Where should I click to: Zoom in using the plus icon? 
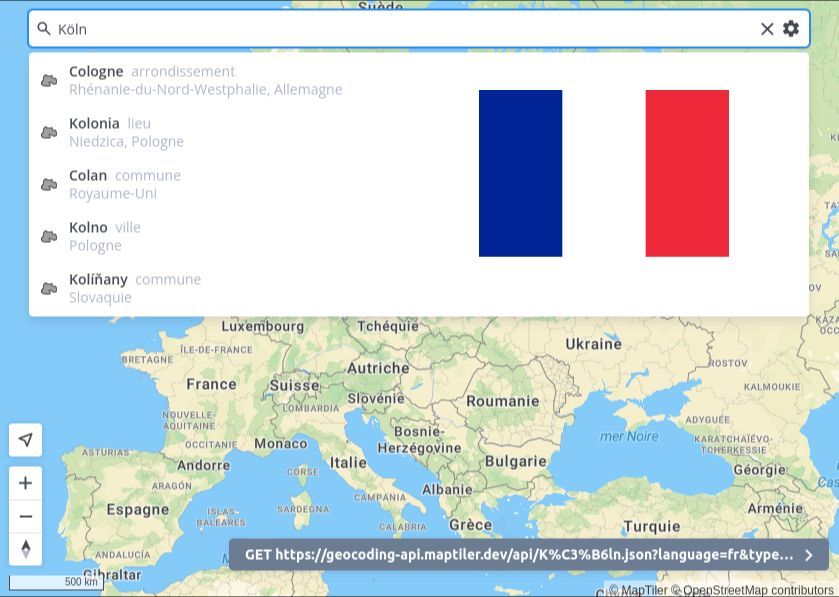point(25,482)
